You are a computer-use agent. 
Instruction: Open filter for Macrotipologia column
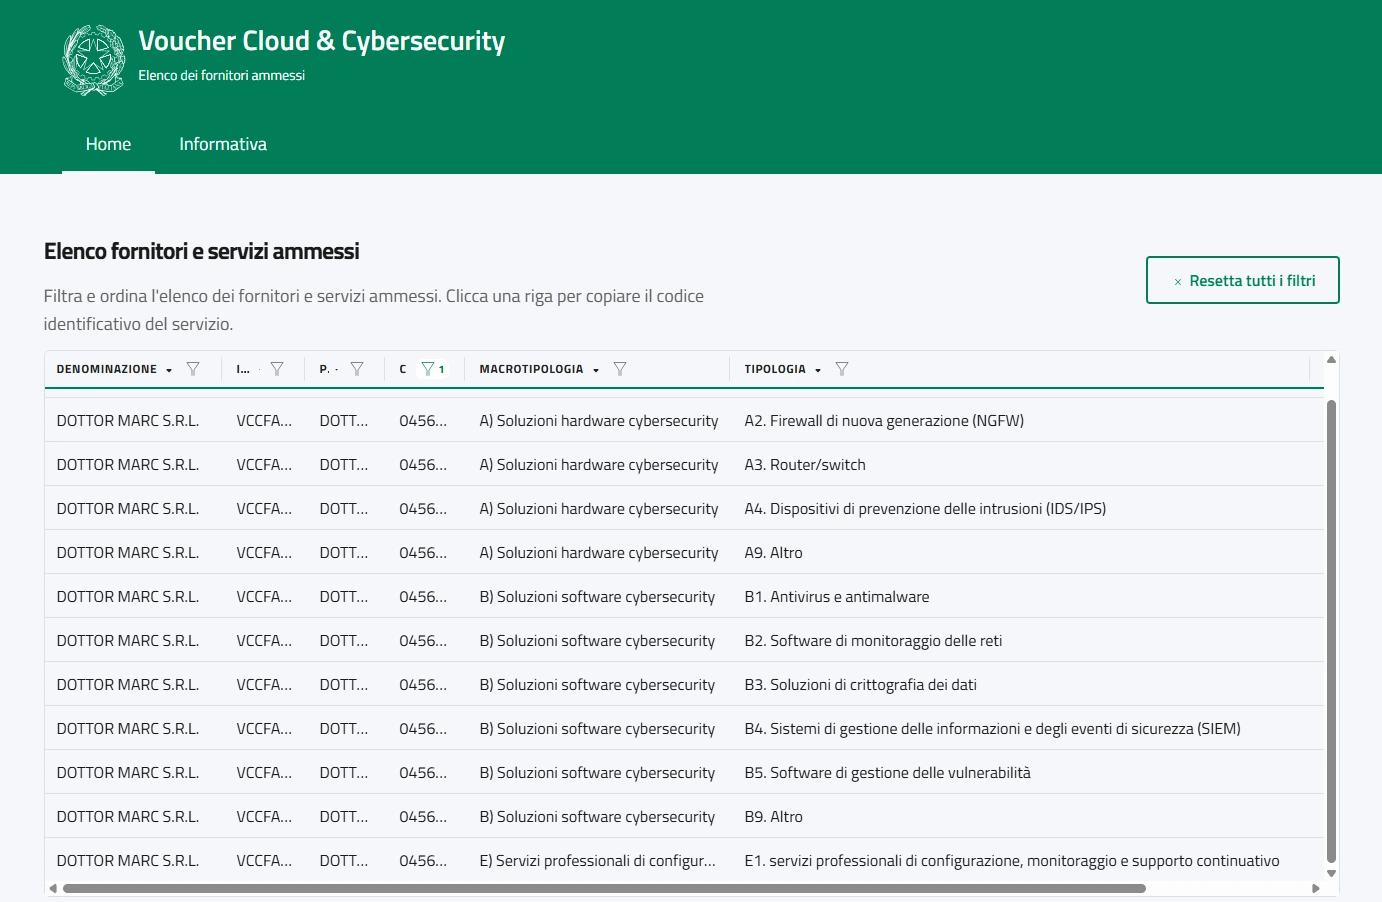[620, 369]
